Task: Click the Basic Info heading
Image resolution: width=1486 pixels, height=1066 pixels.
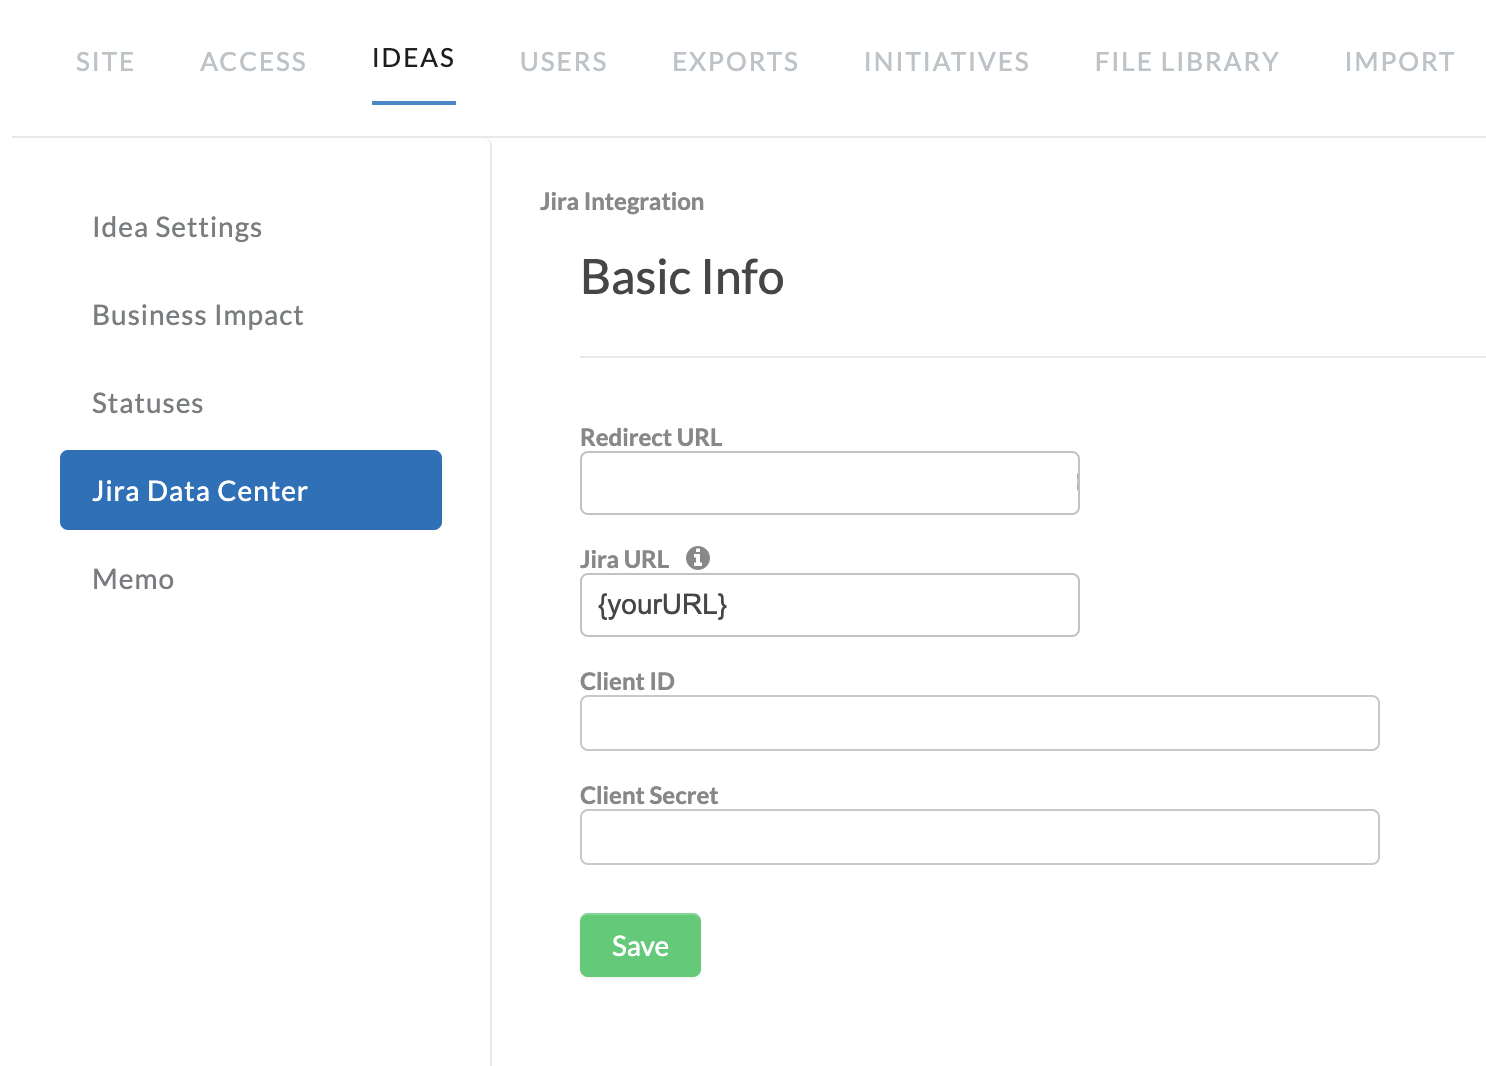Action: tap(682, 277)
